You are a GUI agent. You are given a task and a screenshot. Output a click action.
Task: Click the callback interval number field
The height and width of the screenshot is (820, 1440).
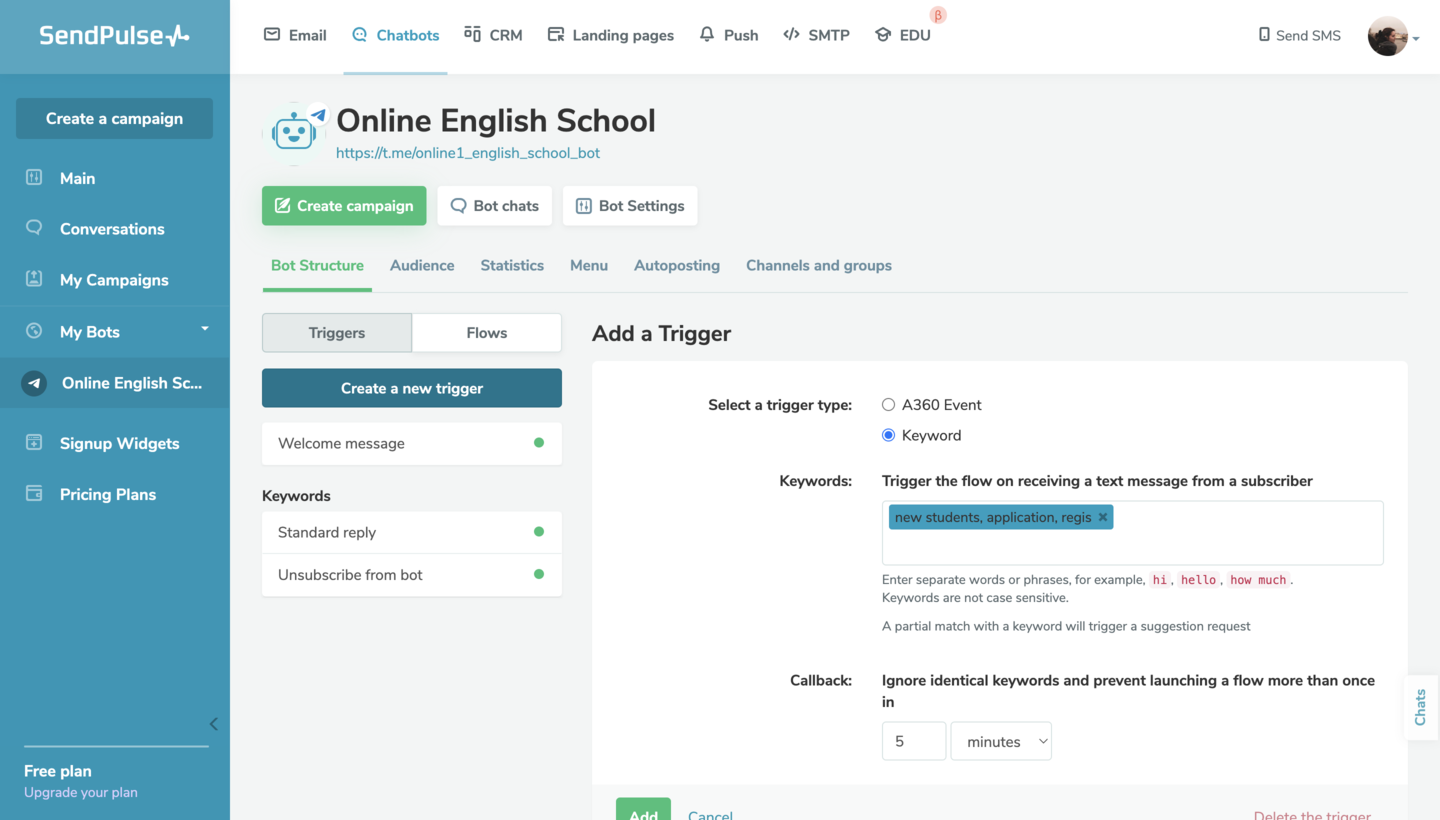[x=914, y=741]
